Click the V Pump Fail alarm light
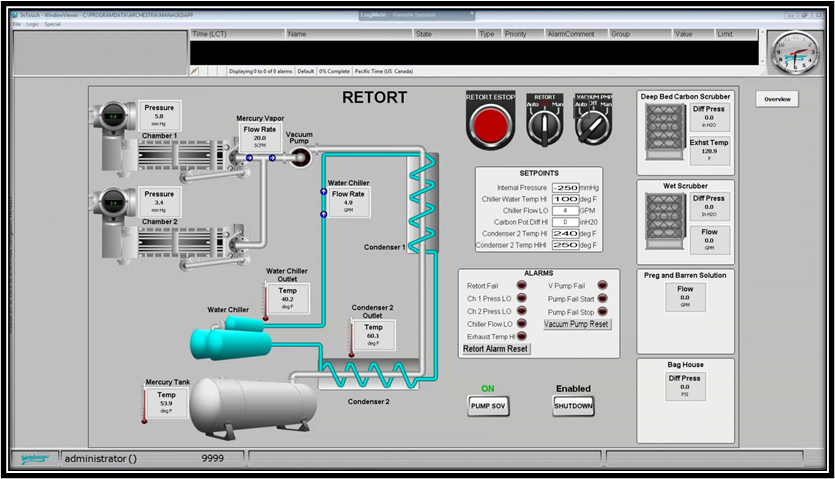 [602, 286]
